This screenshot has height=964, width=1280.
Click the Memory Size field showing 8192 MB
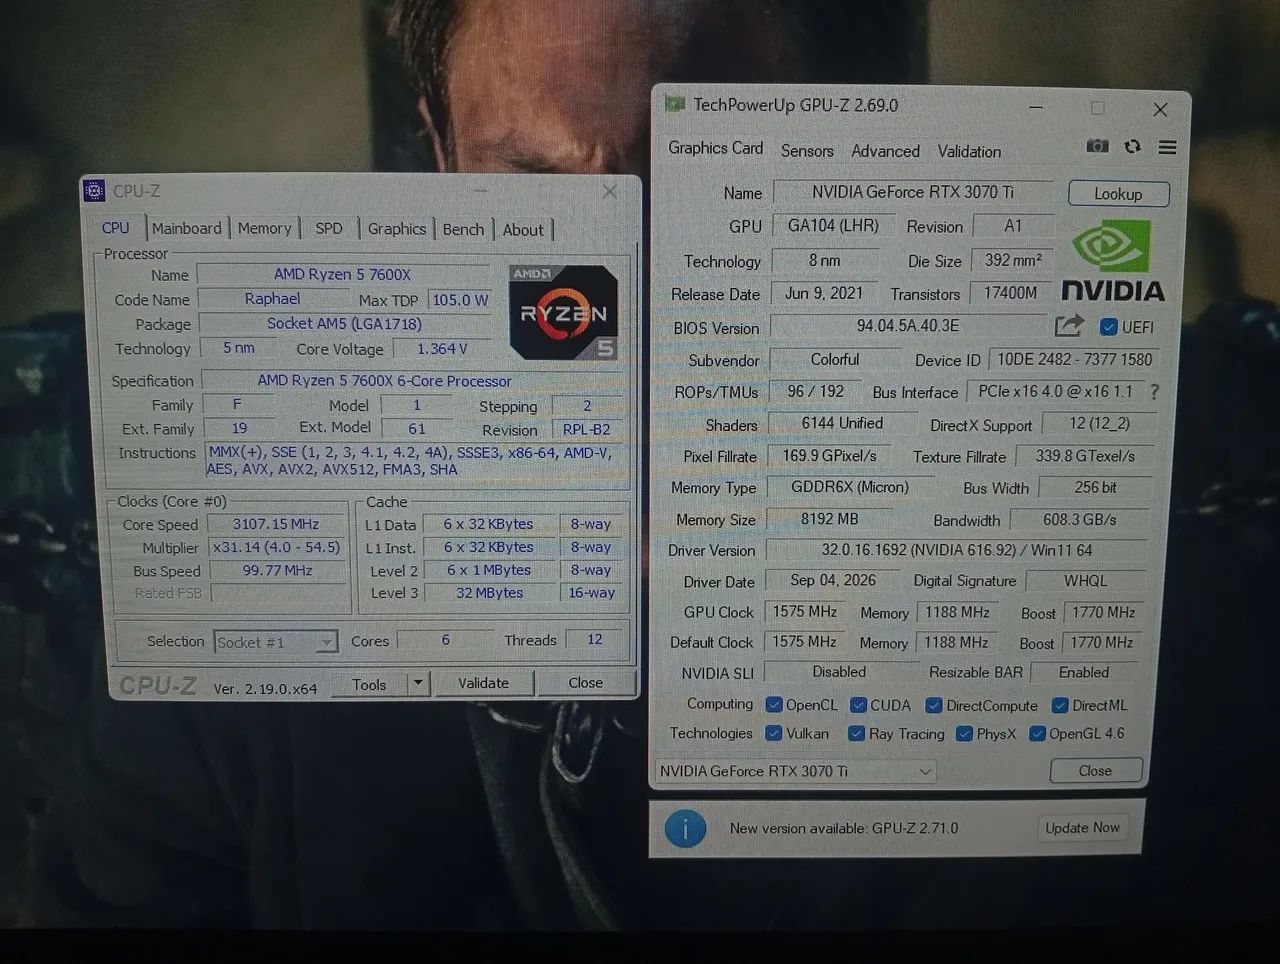(x=829, y=519)
